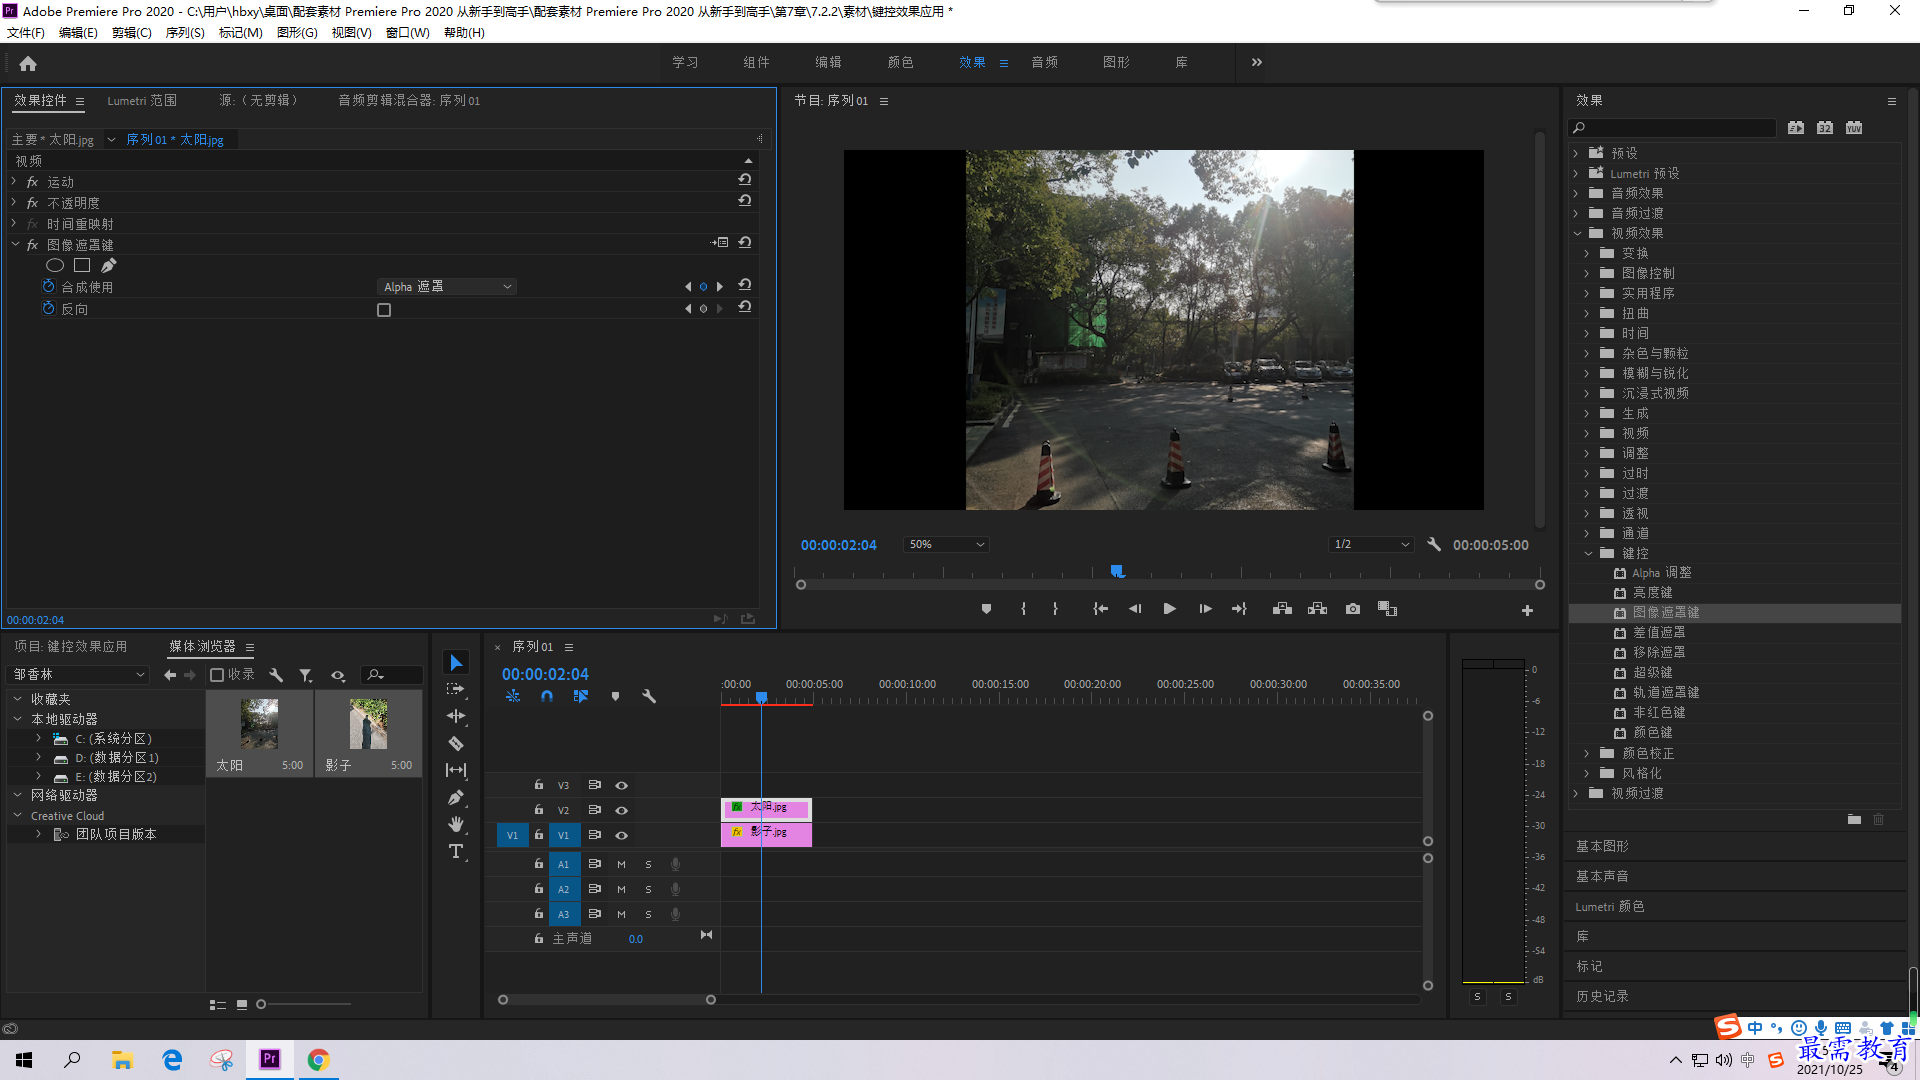Reset the 运动 effect
1920x1080 pixels.
pos(745,180)
